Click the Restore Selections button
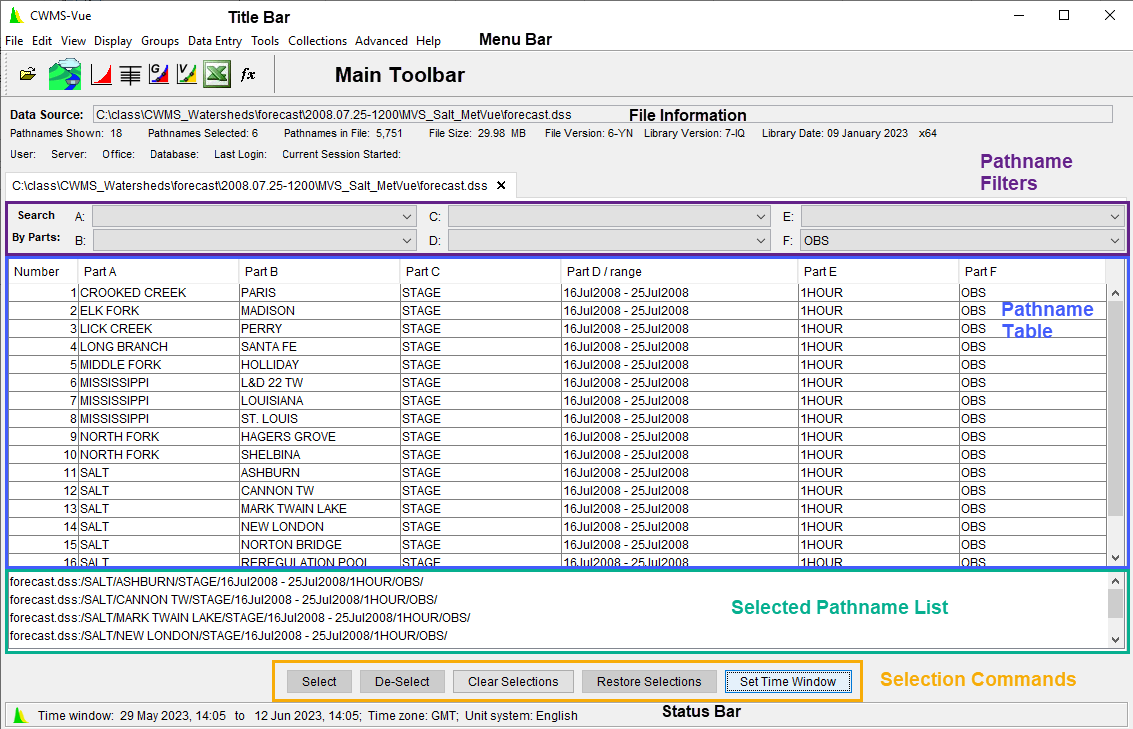The width and height of the screenshot is (1133, 729). coord(649,681)
